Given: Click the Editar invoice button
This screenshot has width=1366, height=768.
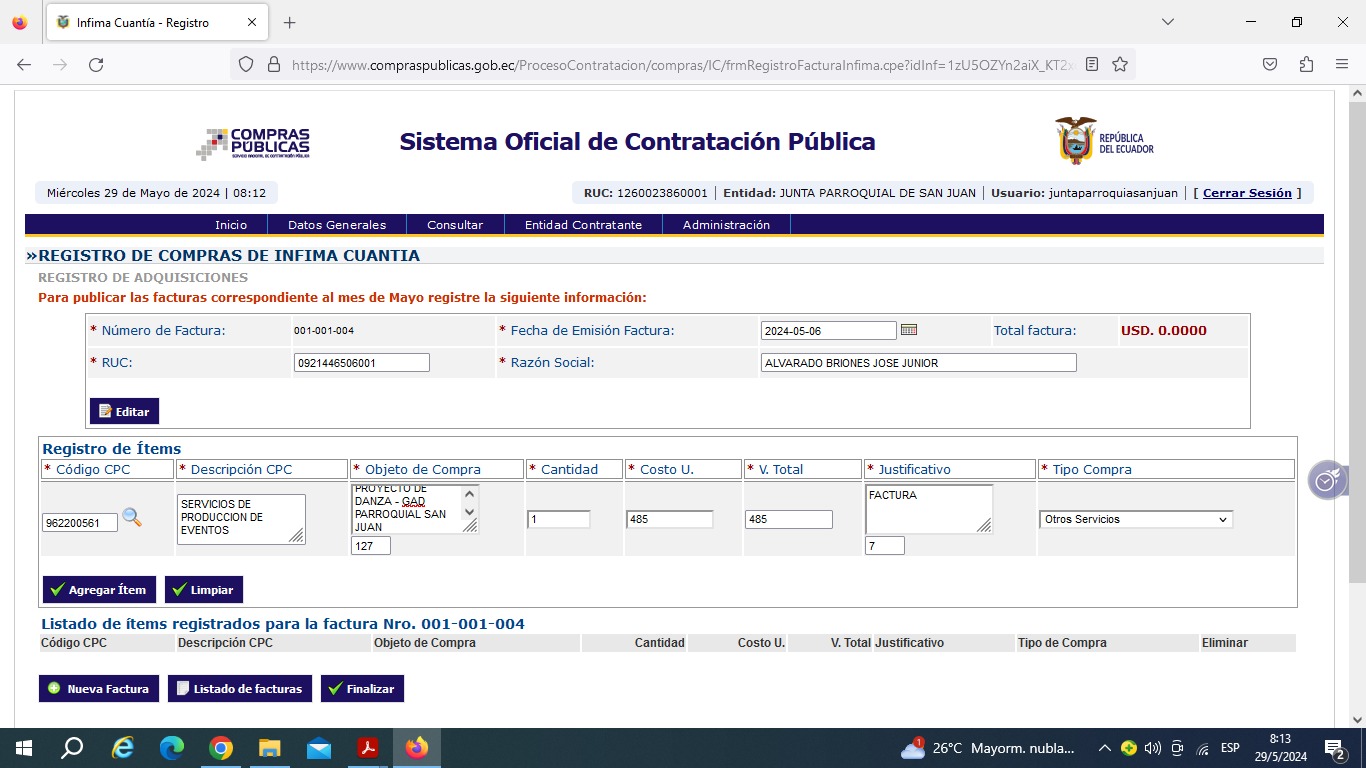Looking at the screenshot, I should (x=124, y=411).
